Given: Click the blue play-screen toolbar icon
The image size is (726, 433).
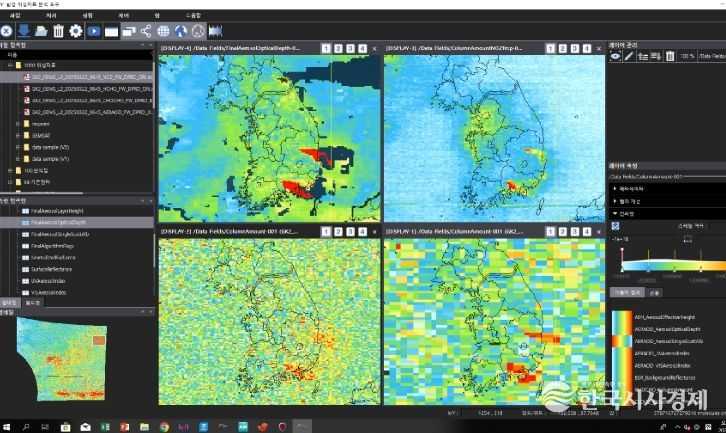Looking at the screenshot, I should tap(94, 30).
